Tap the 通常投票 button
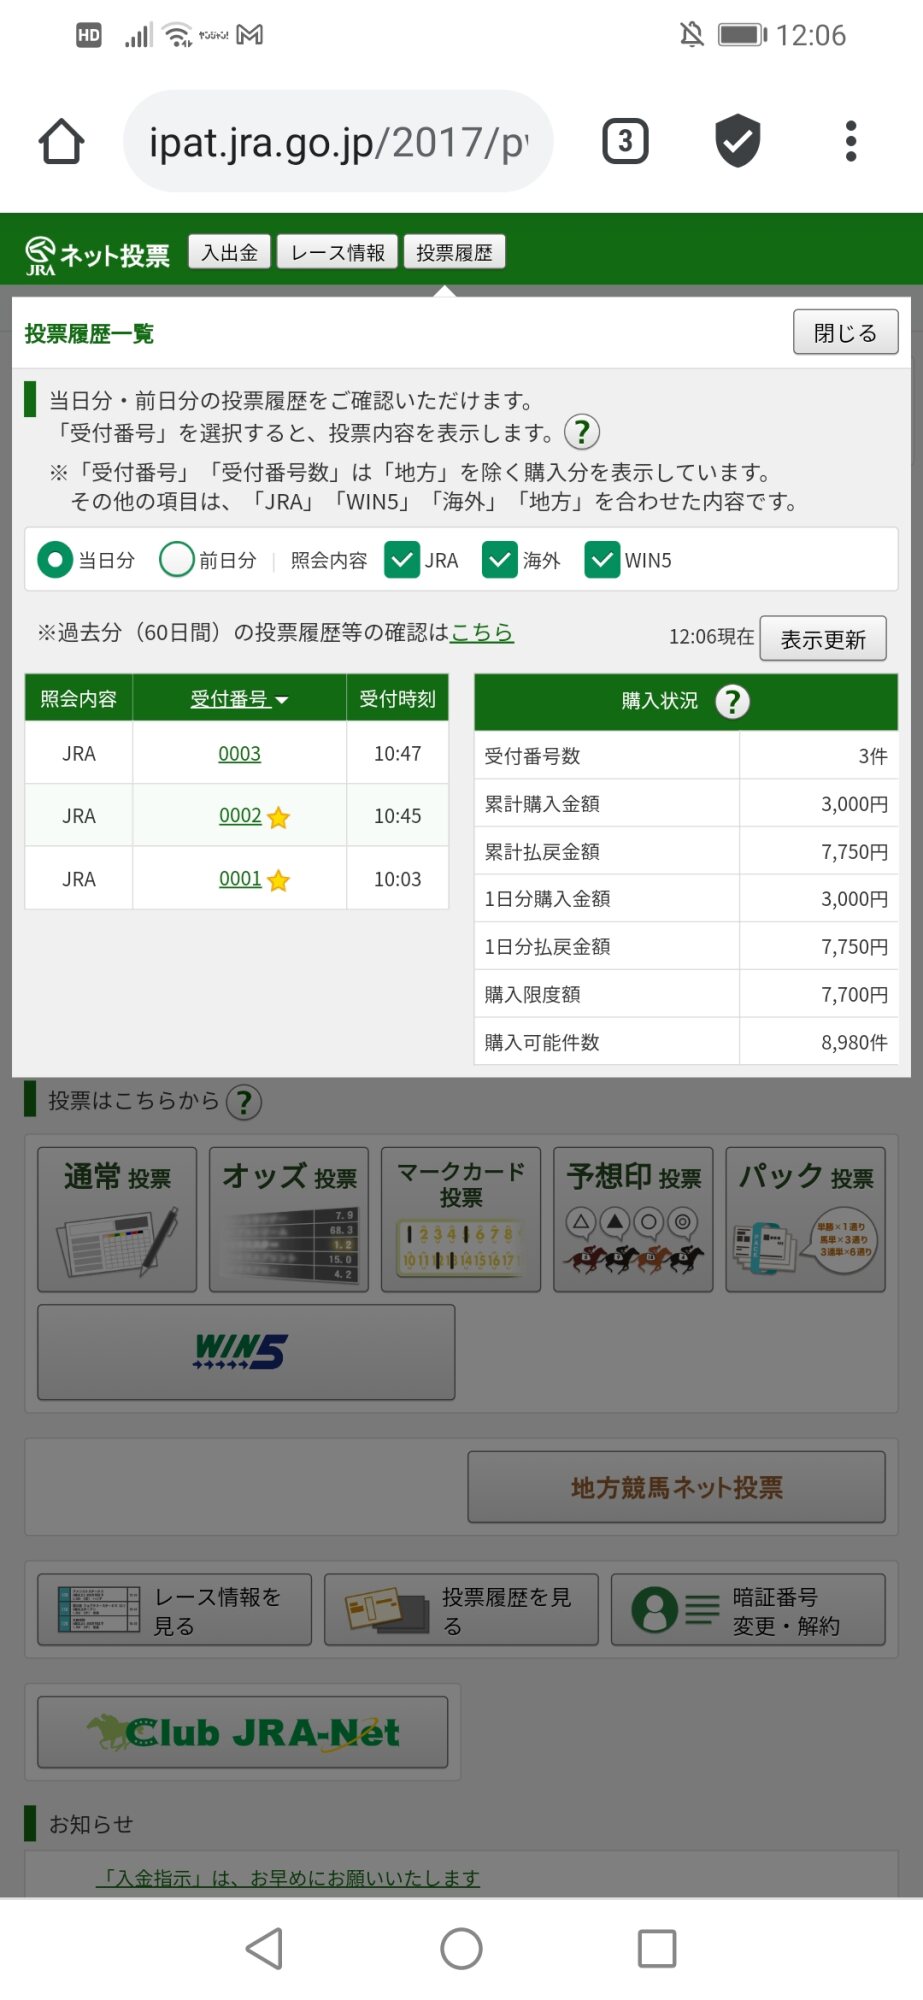 (x=117, y=1220)
